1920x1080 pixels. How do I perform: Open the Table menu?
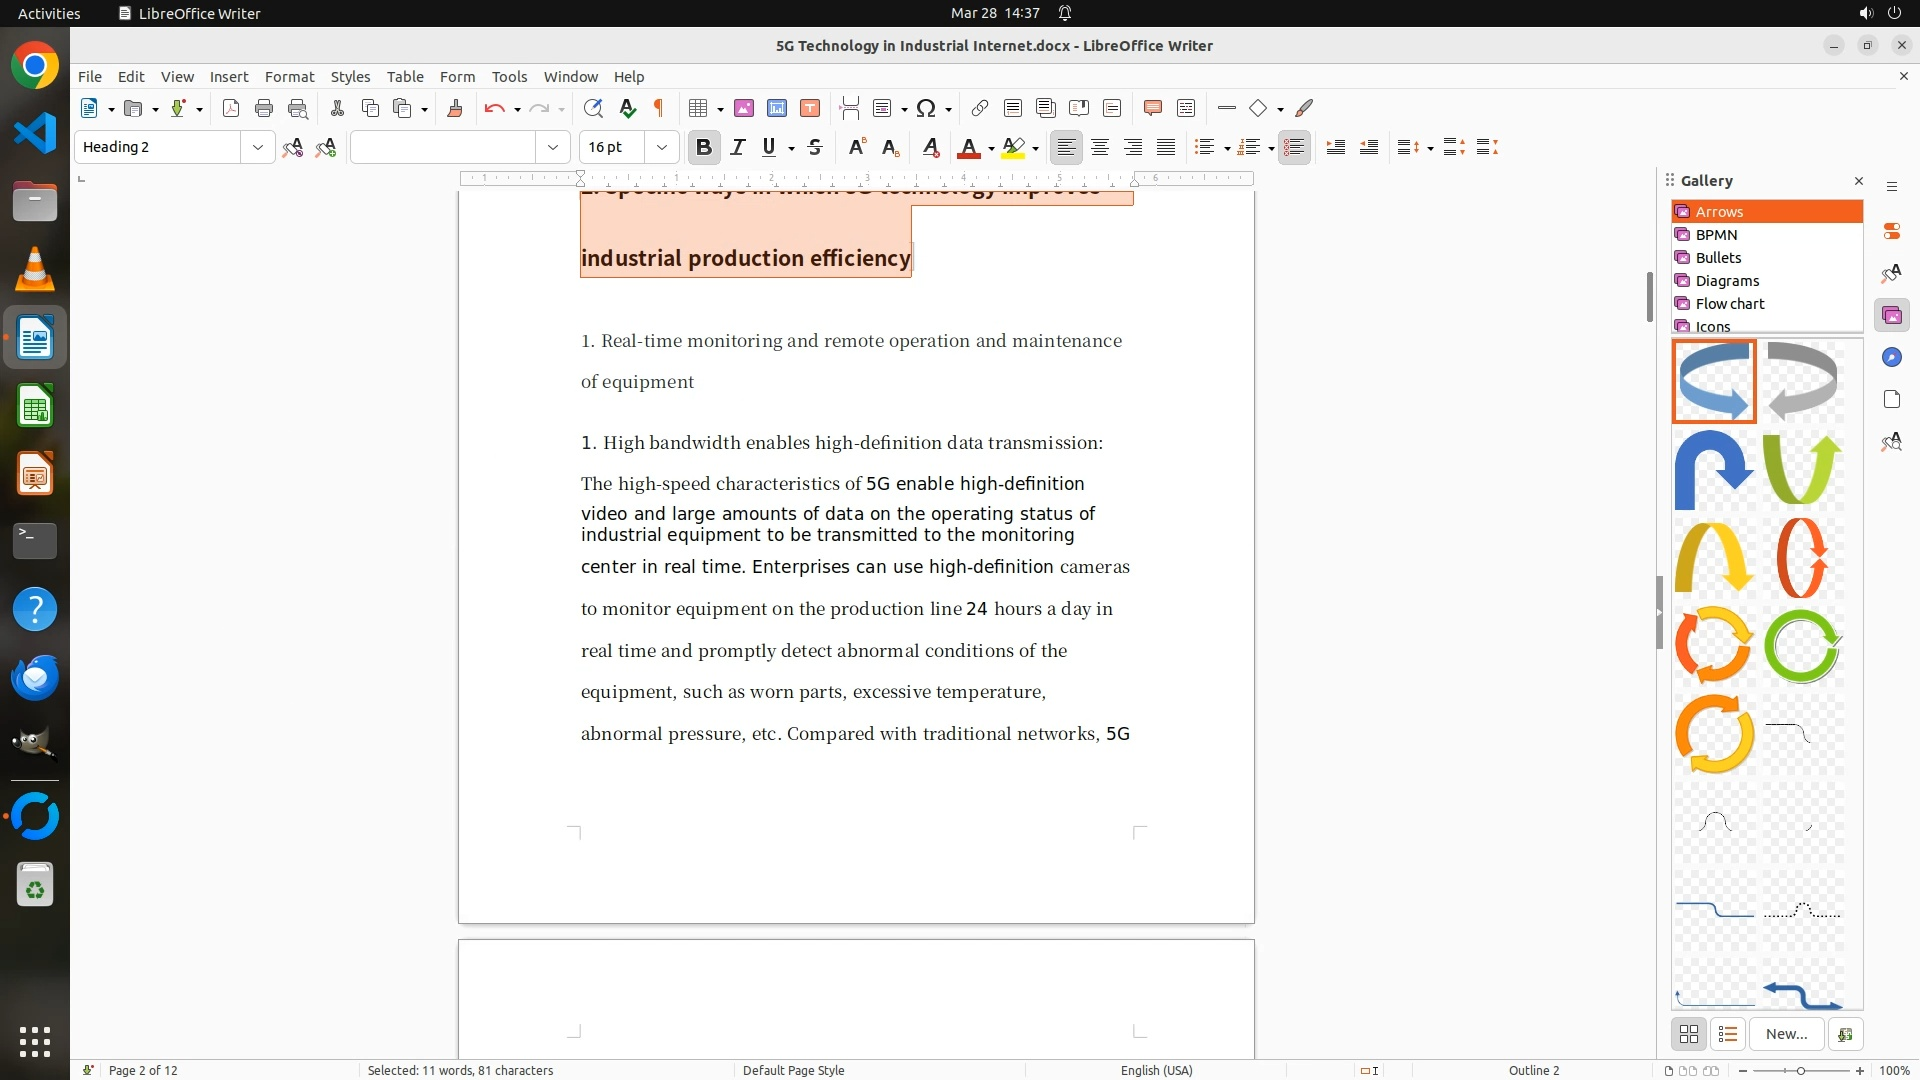pos(405,77)
